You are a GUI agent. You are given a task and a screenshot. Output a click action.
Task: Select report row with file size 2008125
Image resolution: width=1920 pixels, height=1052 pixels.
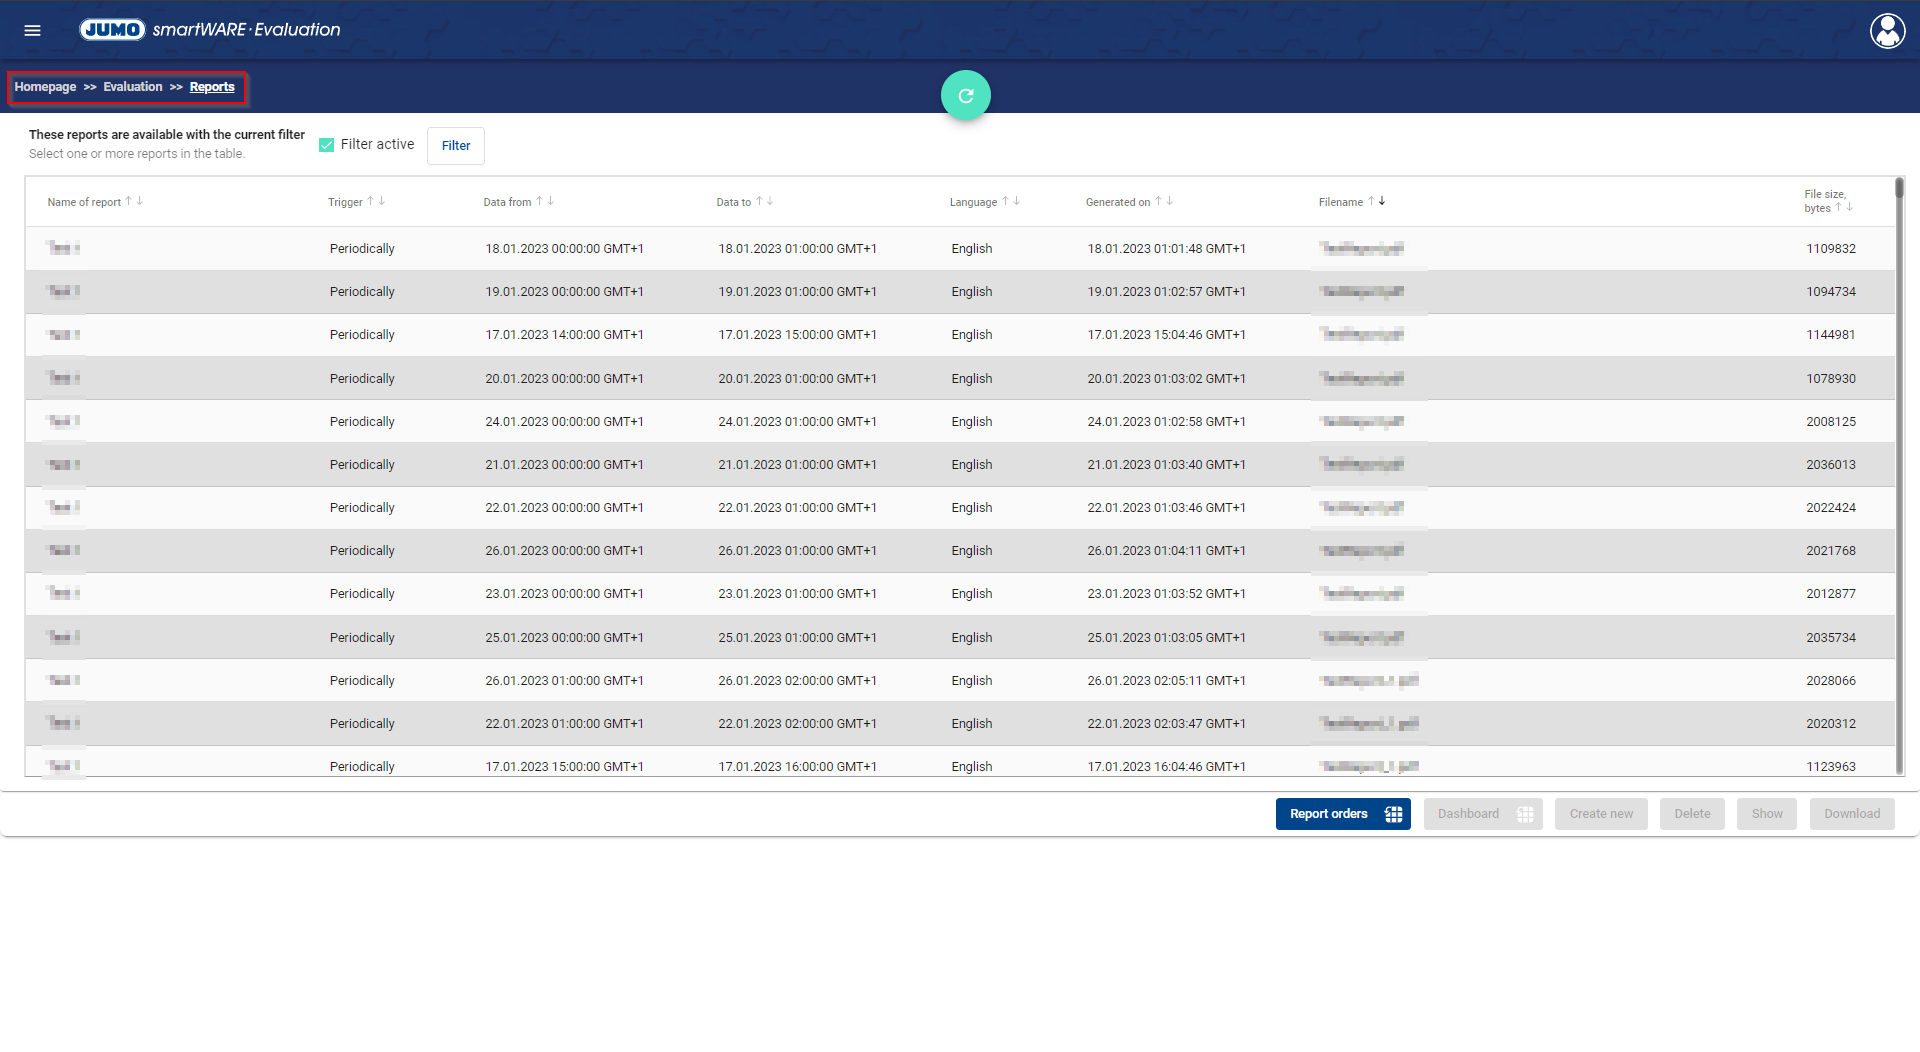tap(1830, 422)
